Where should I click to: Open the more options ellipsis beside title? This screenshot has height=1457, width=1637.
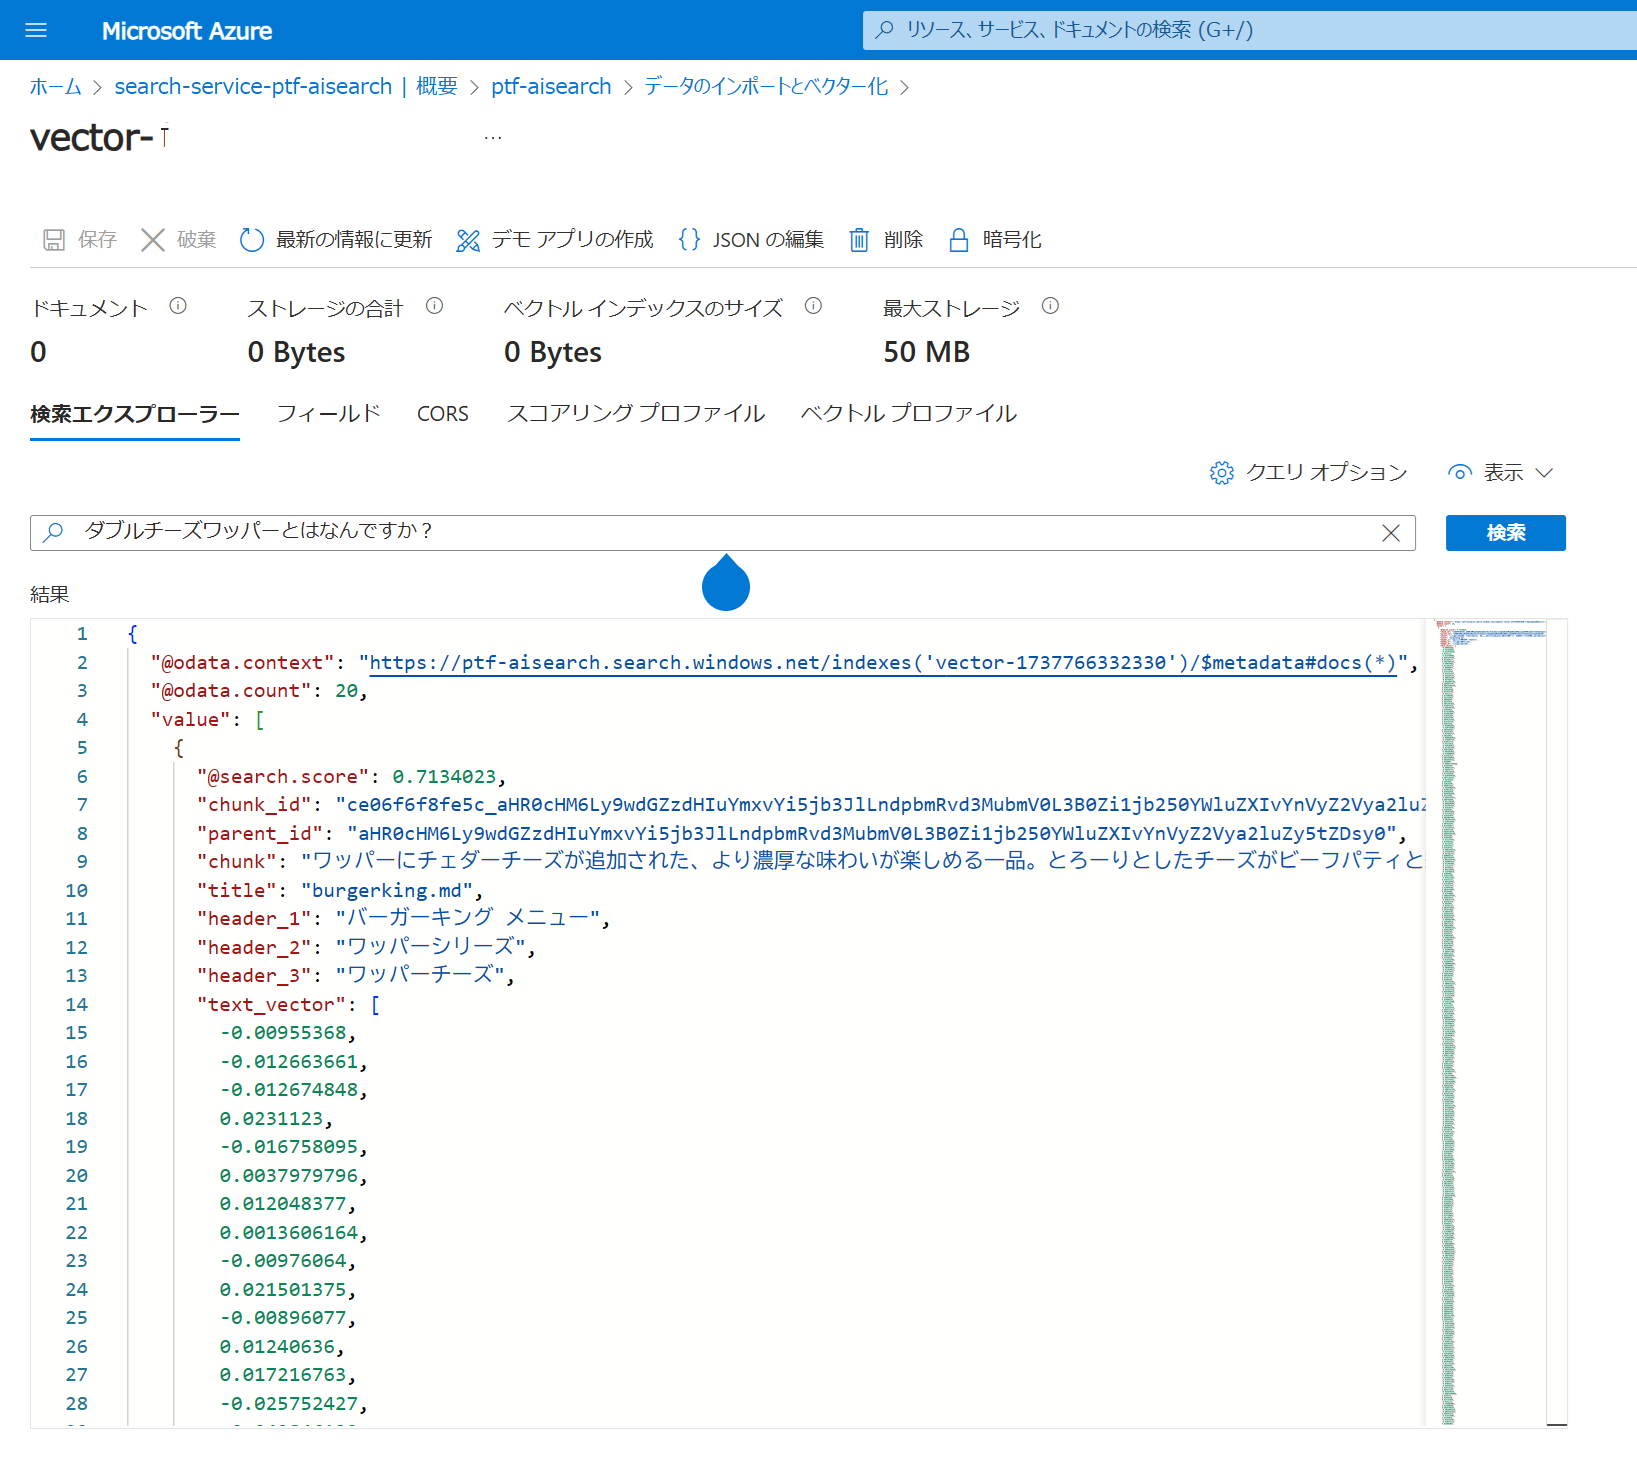pyautogui.click(x=493, y=137)
